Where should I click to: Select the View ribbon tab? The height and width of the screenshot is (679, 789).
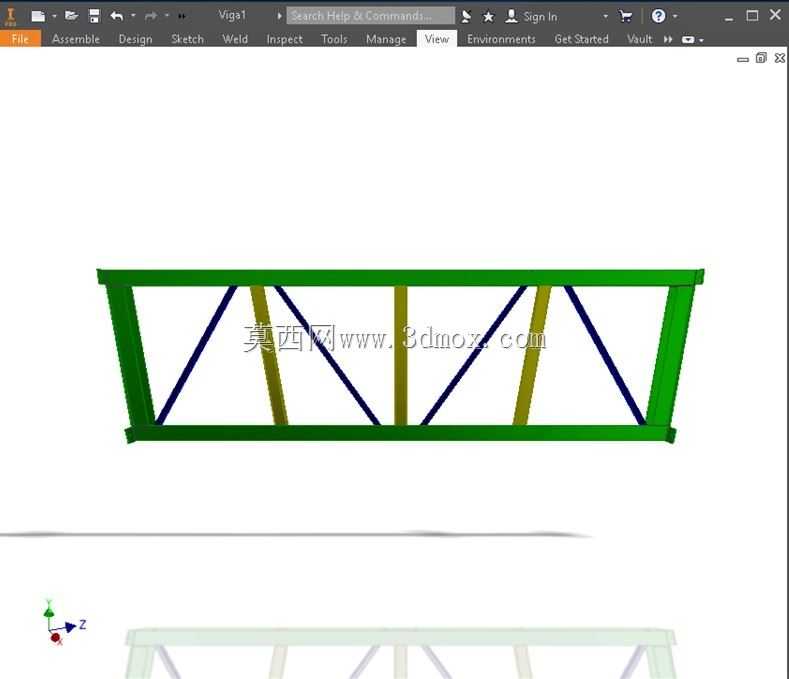coord(437,39)
